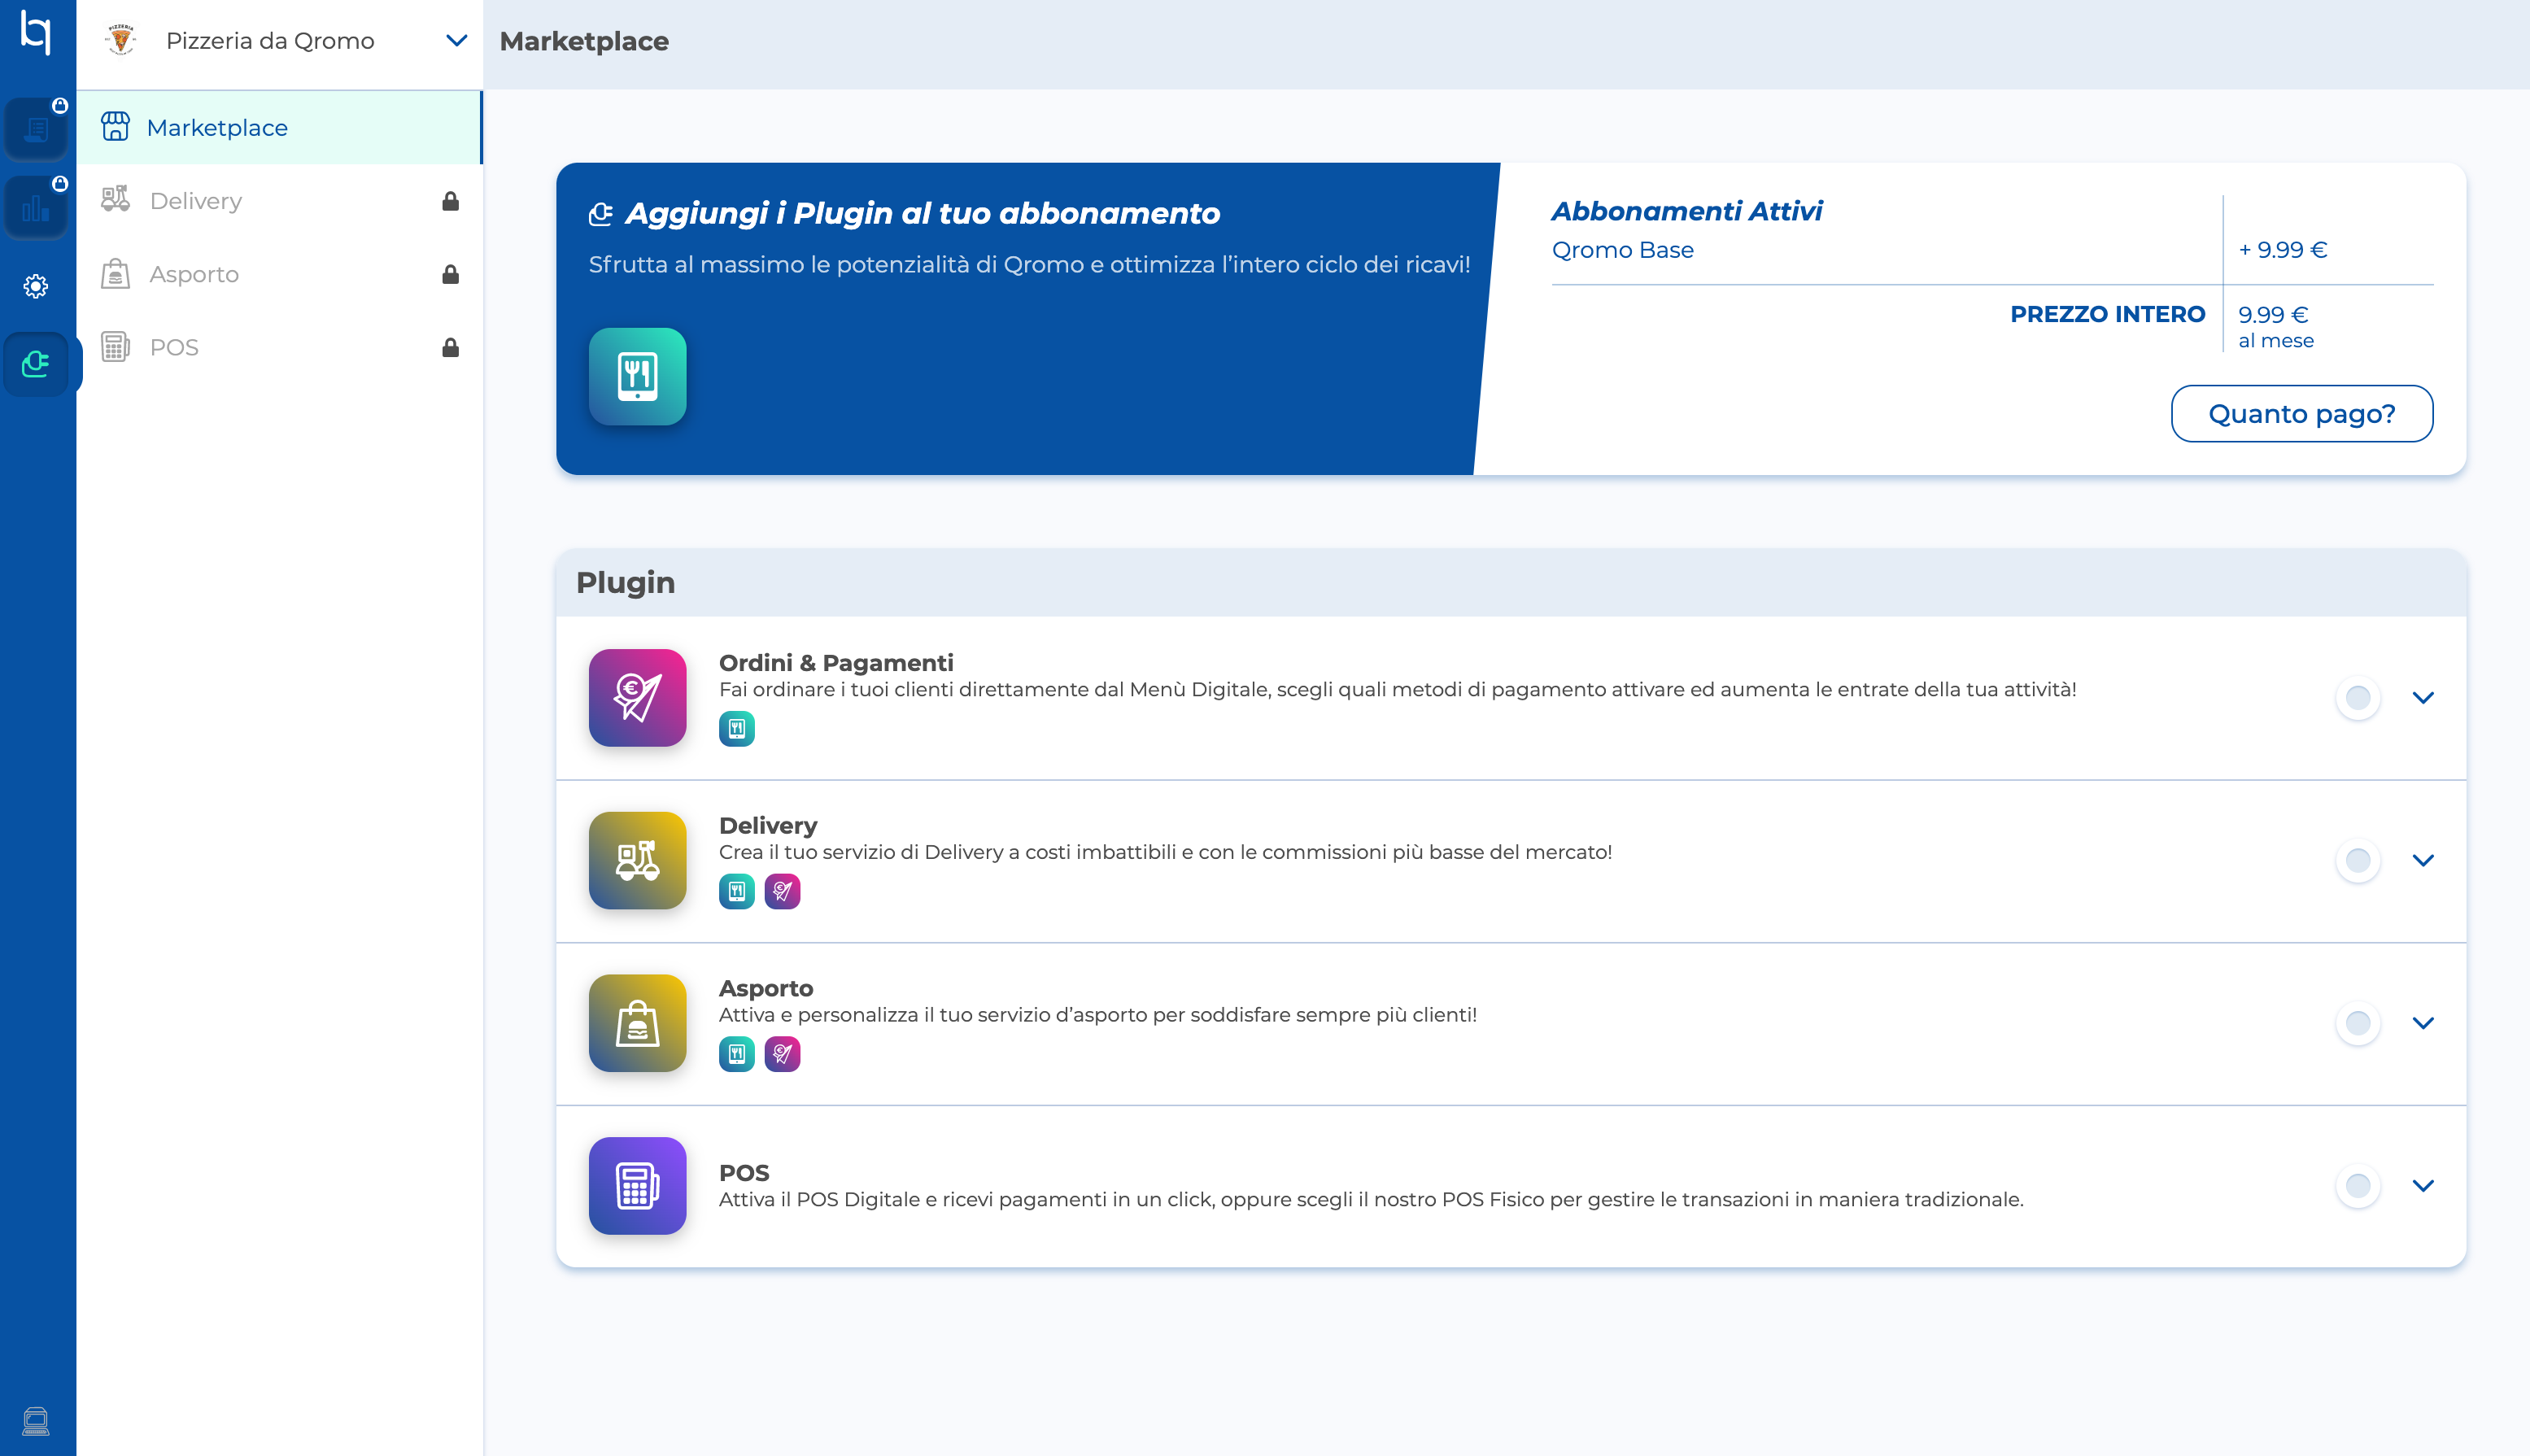Click the lock icon beside Asporto
The width and height of the screenshot is (2530, 1456).
coord(450,274)
